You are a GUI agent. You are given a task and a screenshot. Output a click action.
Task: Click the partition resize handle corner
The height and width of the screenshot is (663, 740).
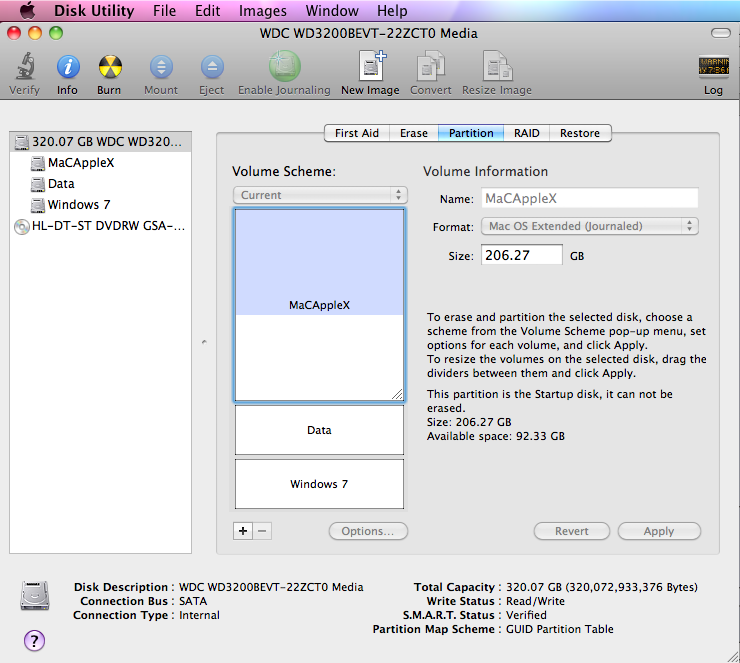[397, 394]
